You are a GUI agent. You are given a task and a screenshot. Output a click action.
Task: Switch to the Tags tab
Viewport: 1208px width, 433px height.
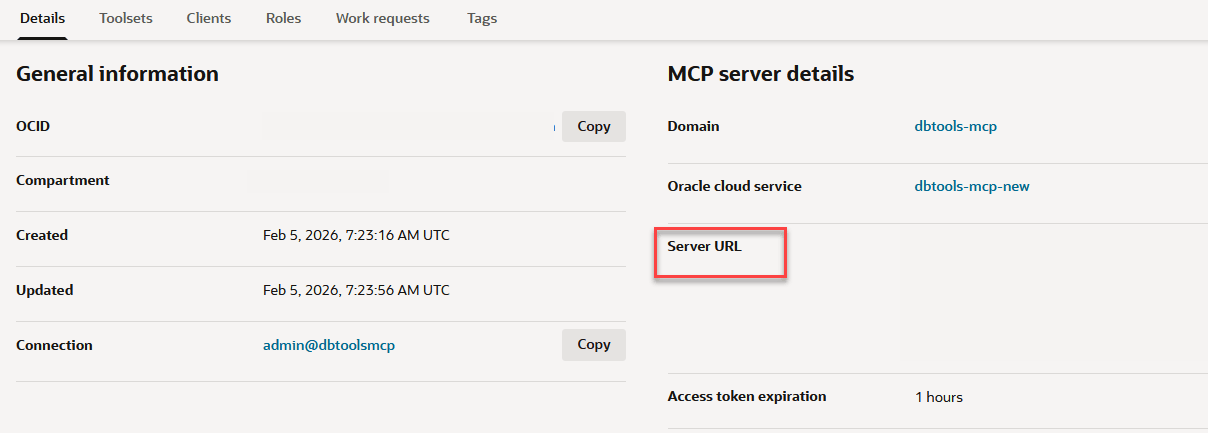click(x=482, y=18)
